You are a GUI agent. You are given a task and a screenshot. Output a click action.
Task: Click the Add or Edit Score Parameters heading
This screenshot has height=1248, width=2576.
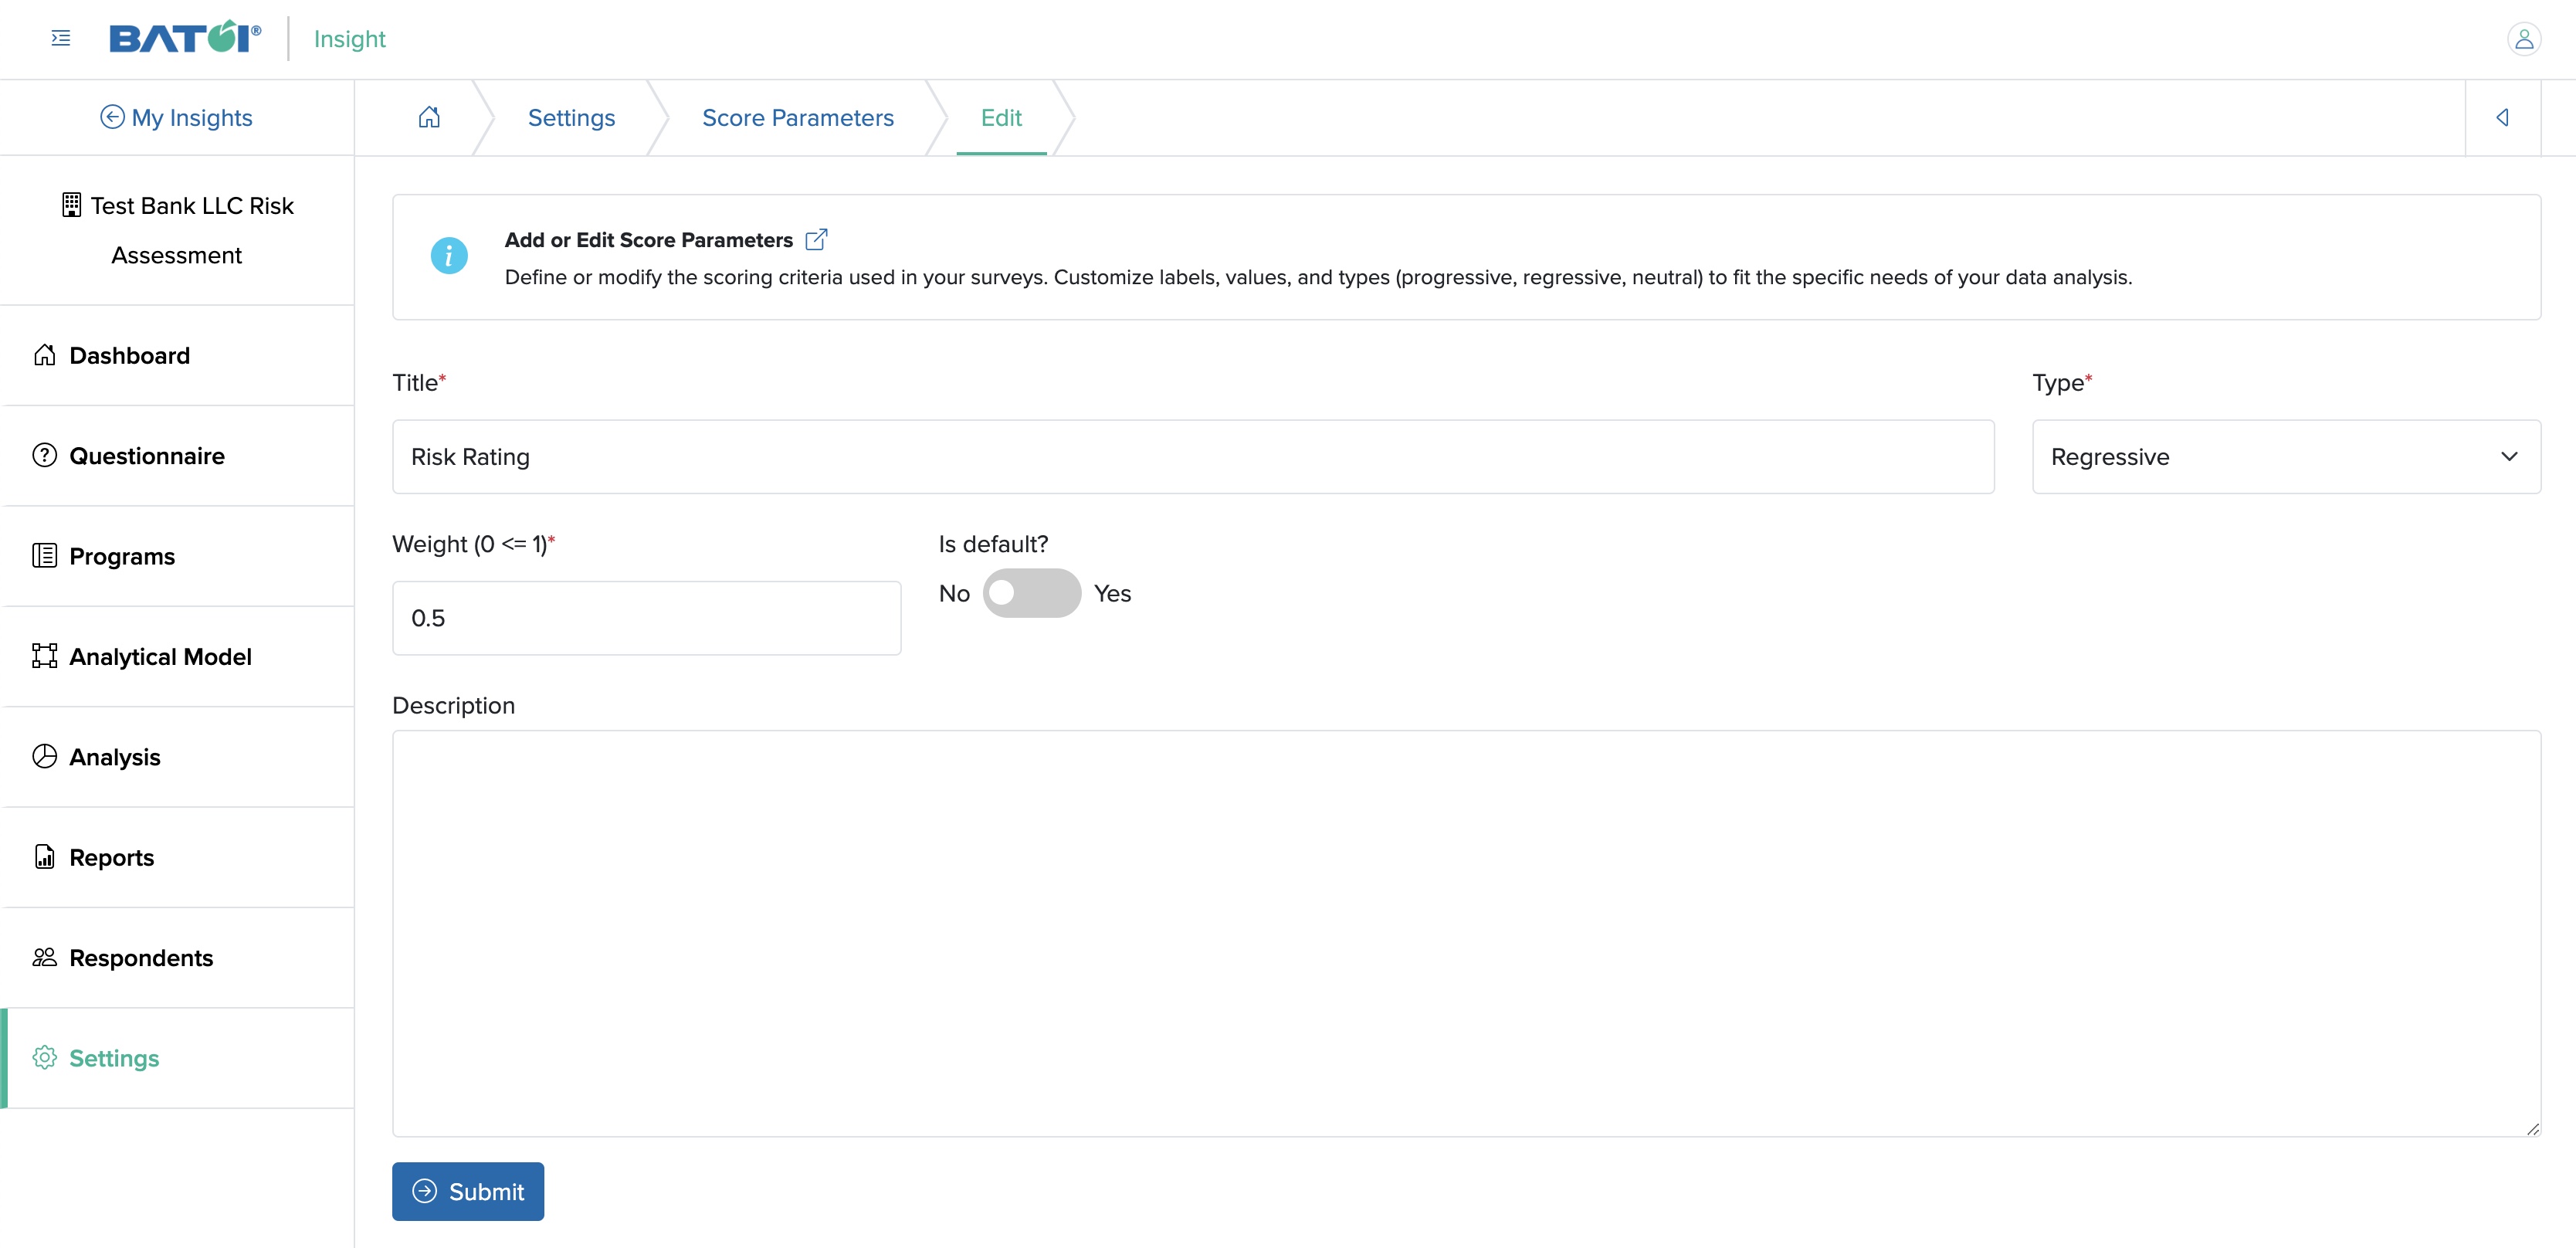pos(648,239)
